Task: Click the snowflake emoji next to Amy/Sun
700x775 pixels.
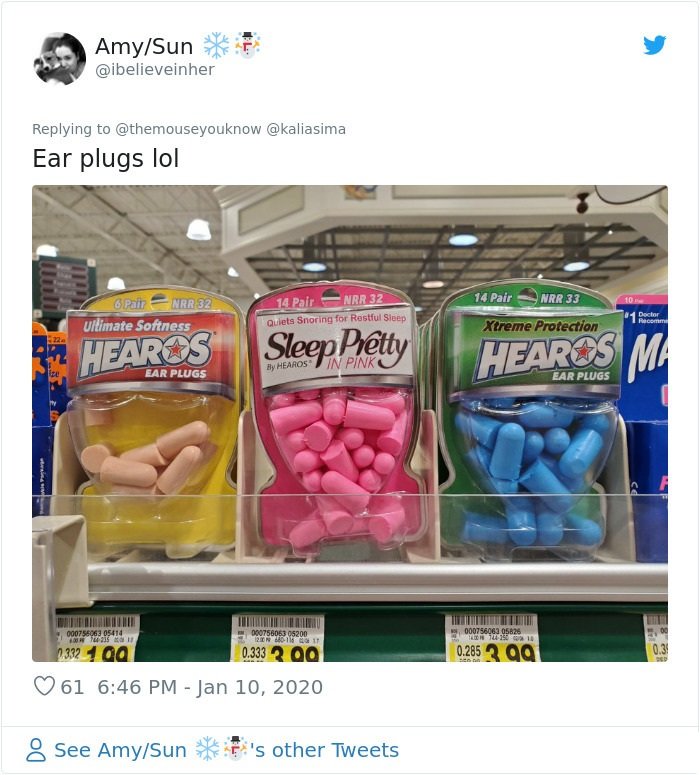Action: [x=217, y=45]
